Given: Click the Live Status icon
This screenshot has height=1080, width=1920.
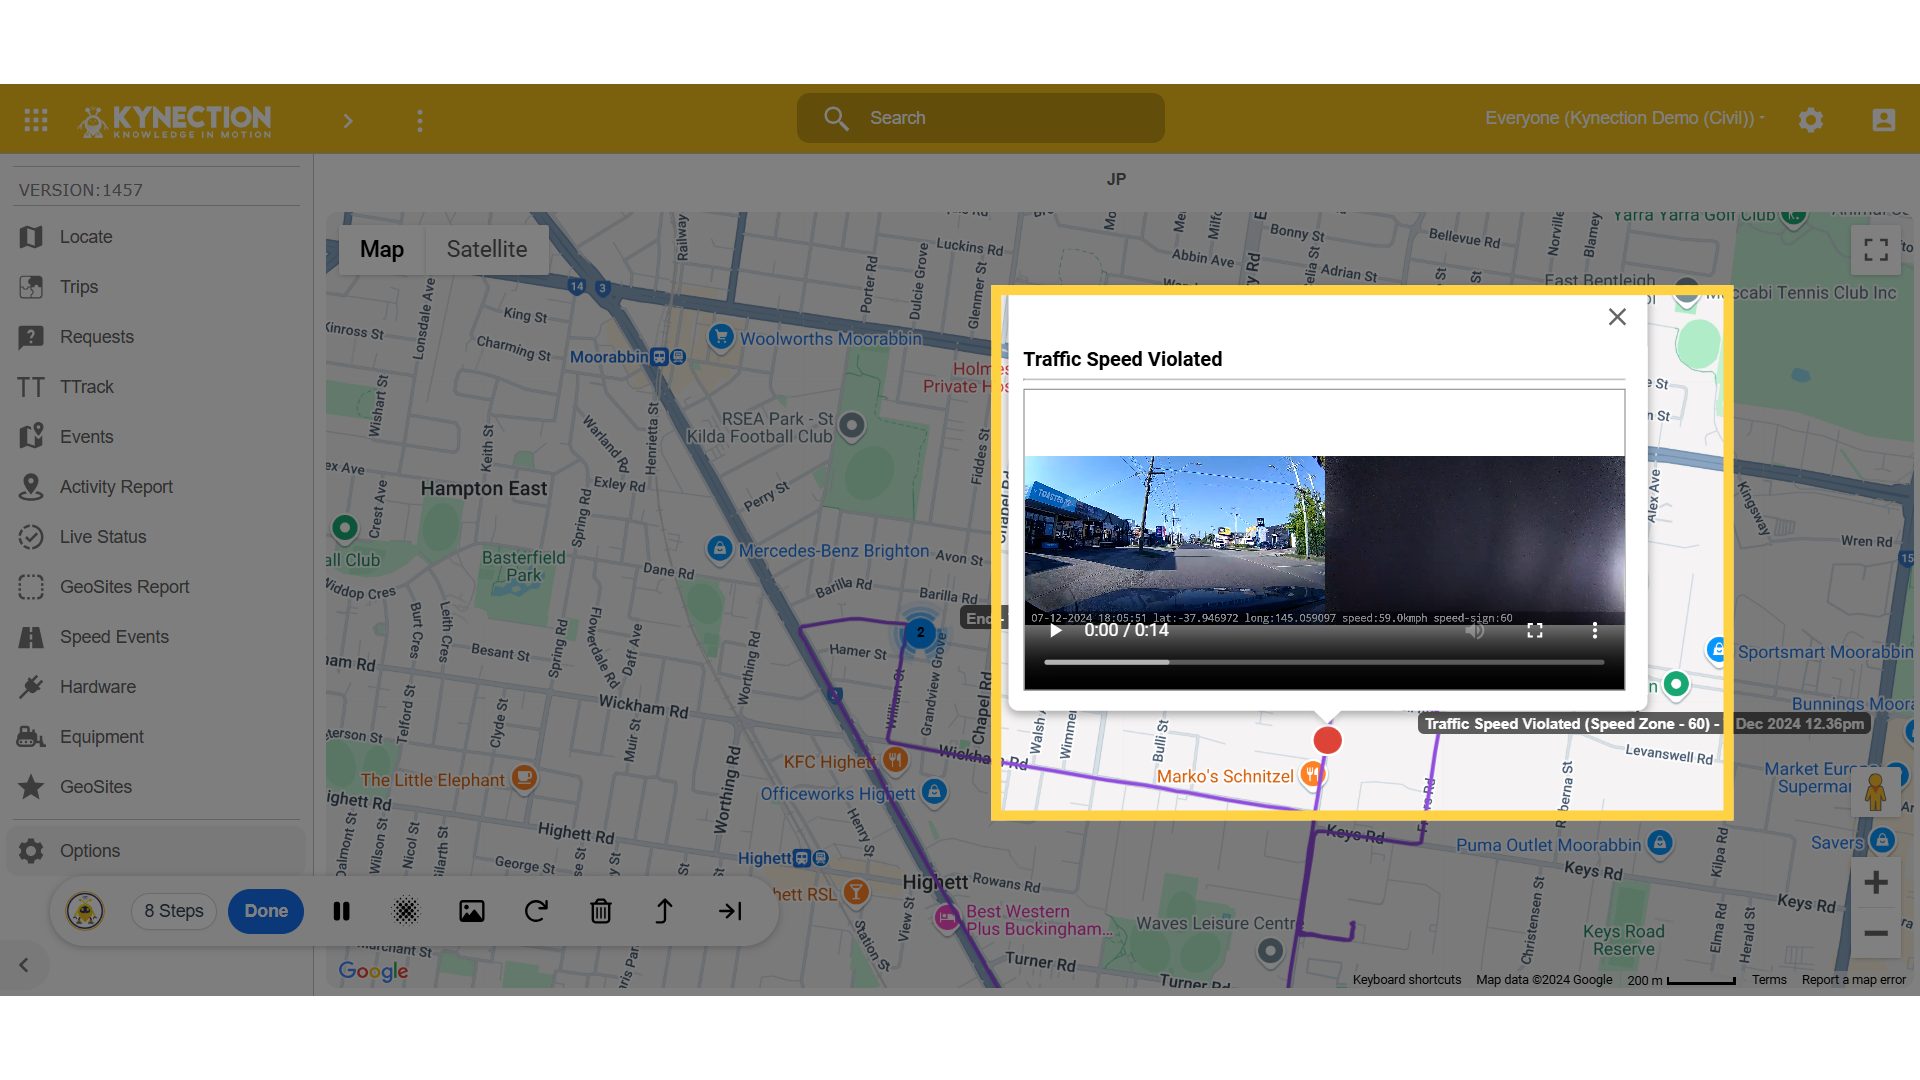Looking at the screenshot, I should [31, 537].
